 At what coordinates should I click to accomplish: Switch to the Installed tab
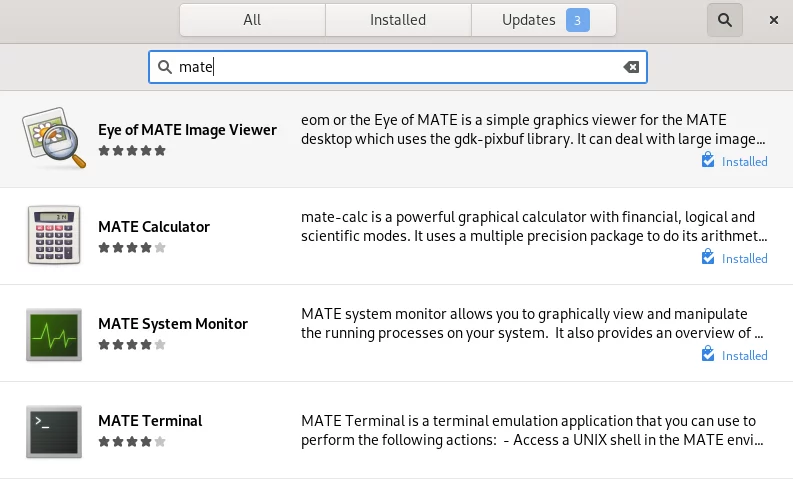tap(398, 20)
